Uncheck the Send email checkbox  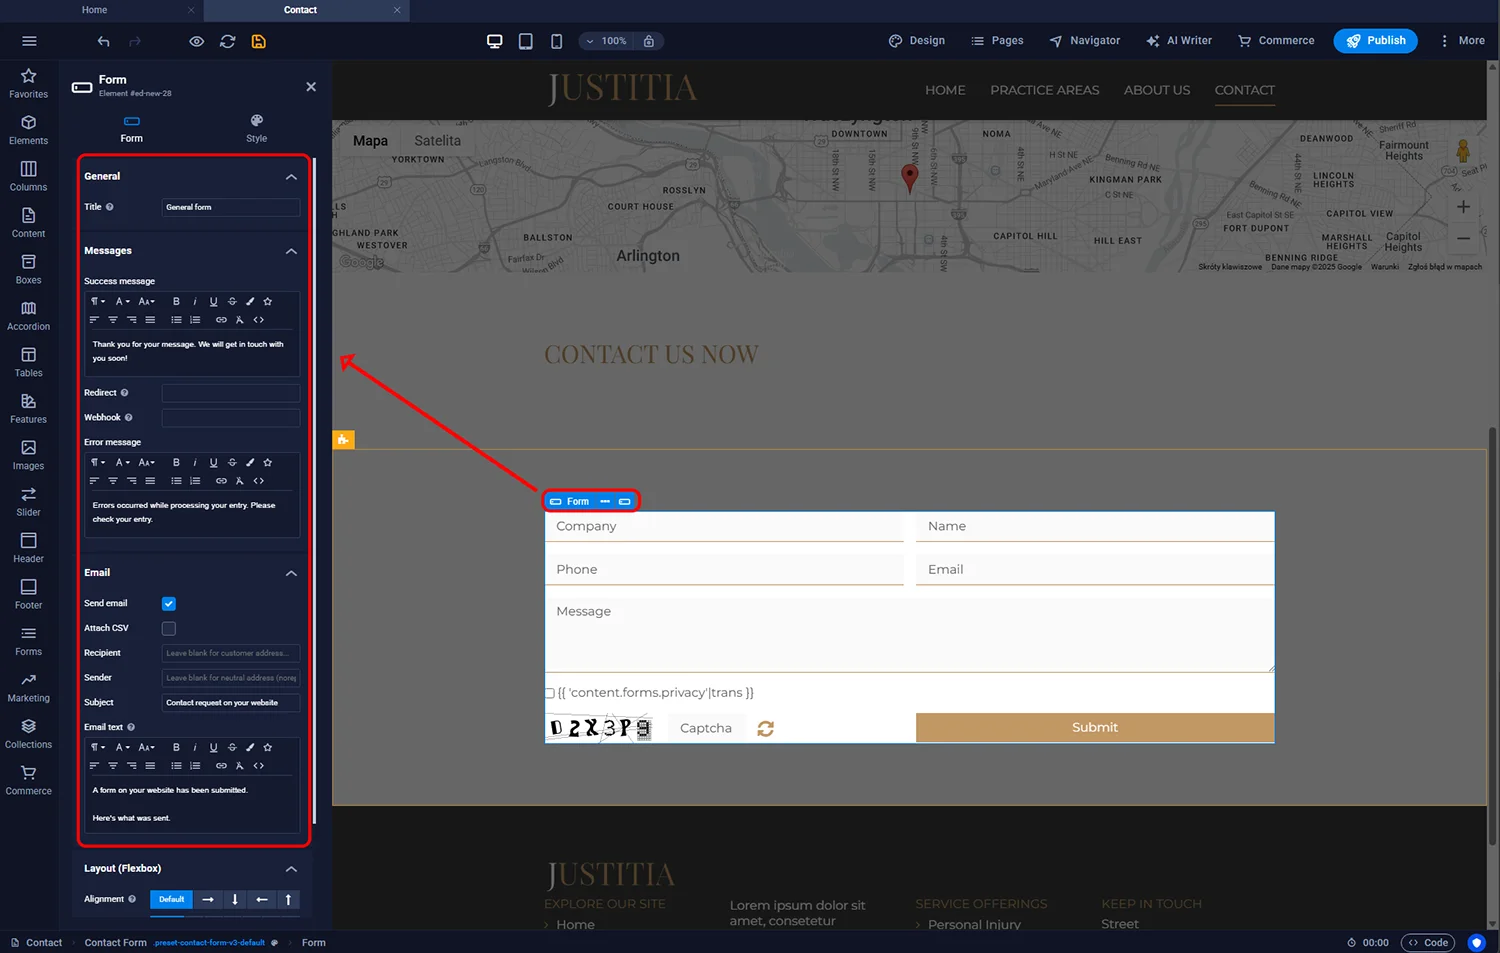pyautogui.click(x=169, y=604)
